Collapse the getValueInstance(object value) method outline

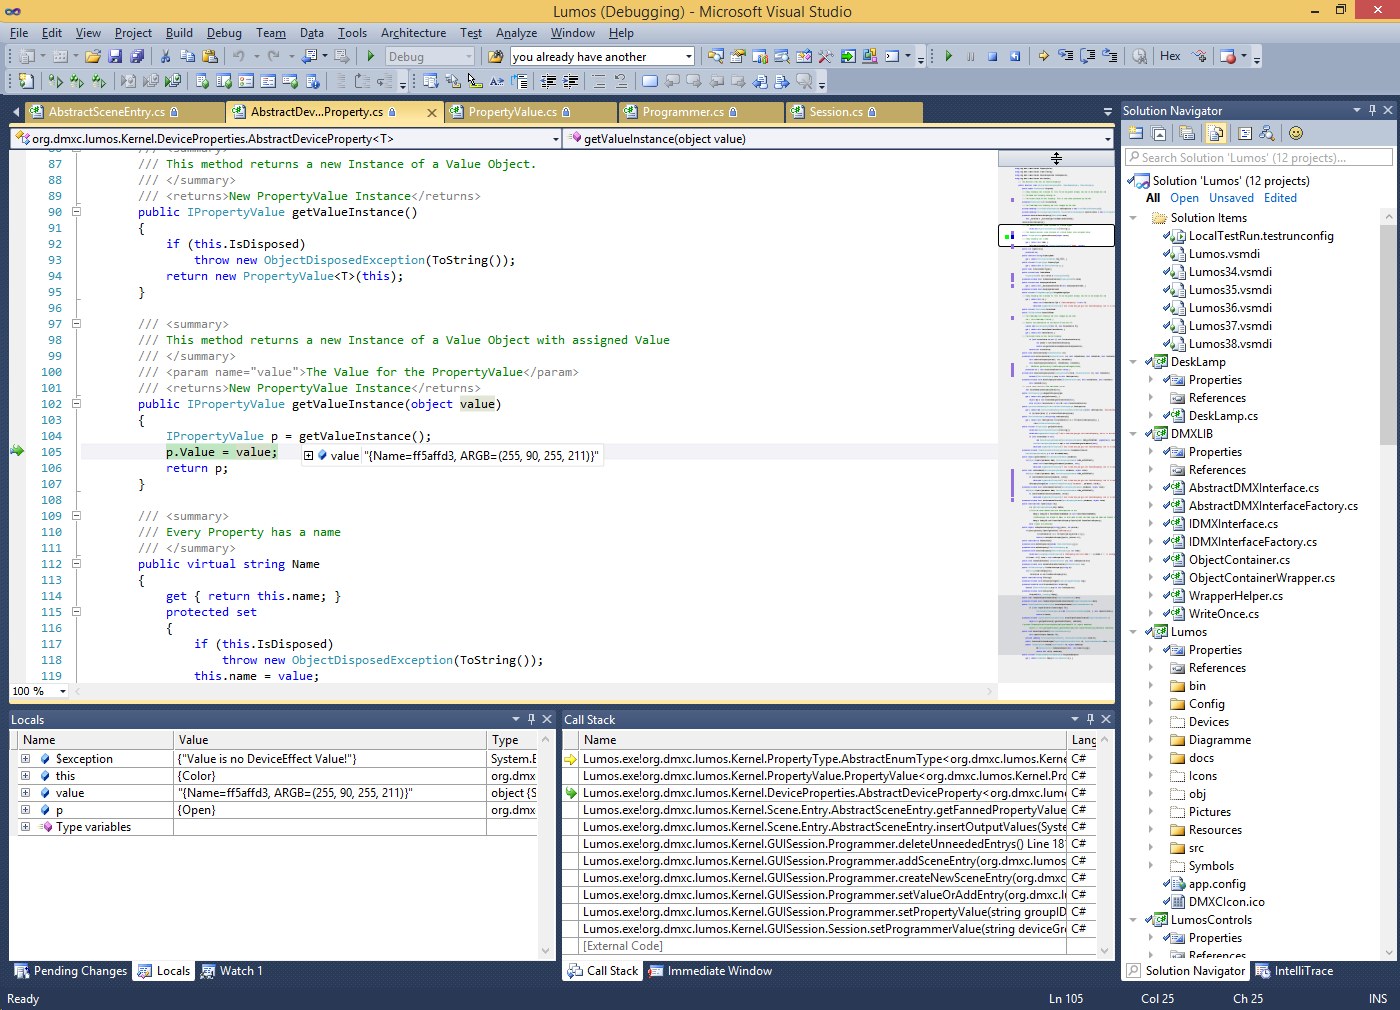coord(76,404)
